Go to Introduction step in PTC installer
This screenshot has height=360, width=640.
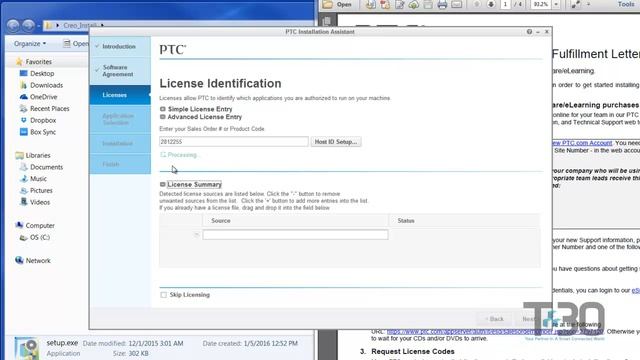coord(120,47)
